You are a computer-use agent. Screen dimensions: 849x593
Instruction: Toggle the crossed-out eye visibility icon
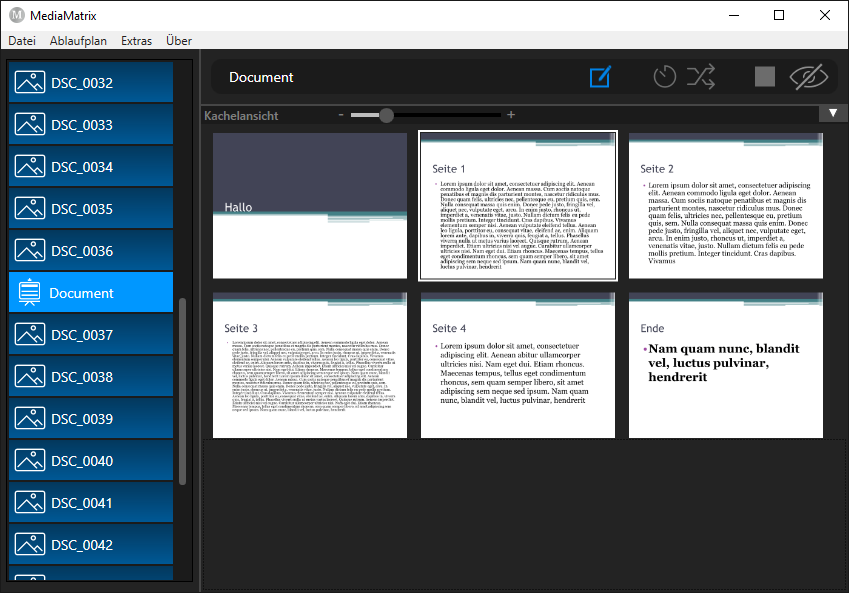coord(809,77)
